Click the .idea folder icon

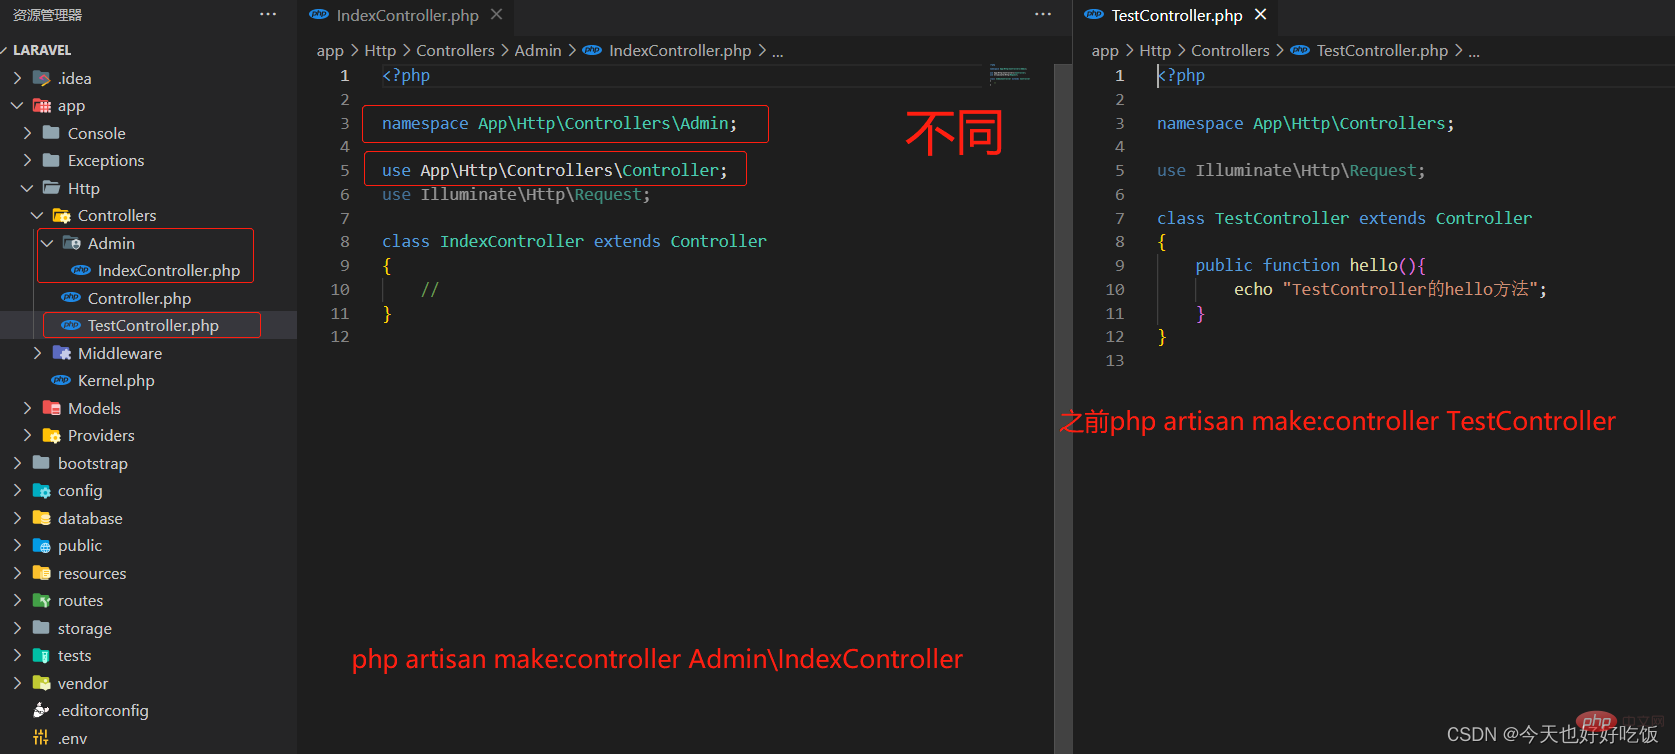[42, 78]
